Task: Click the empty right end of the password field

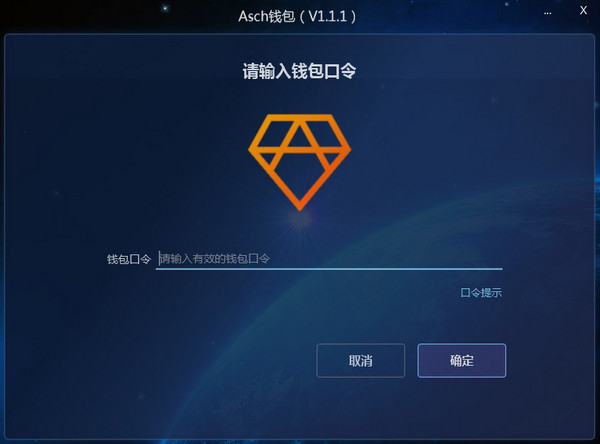Action: click(459, 259)
